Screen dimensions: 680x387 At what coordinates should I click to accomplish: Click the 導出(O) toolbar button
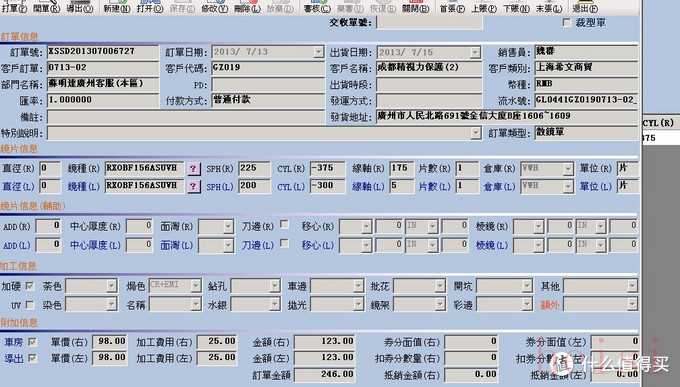click(x=79, y=7)
